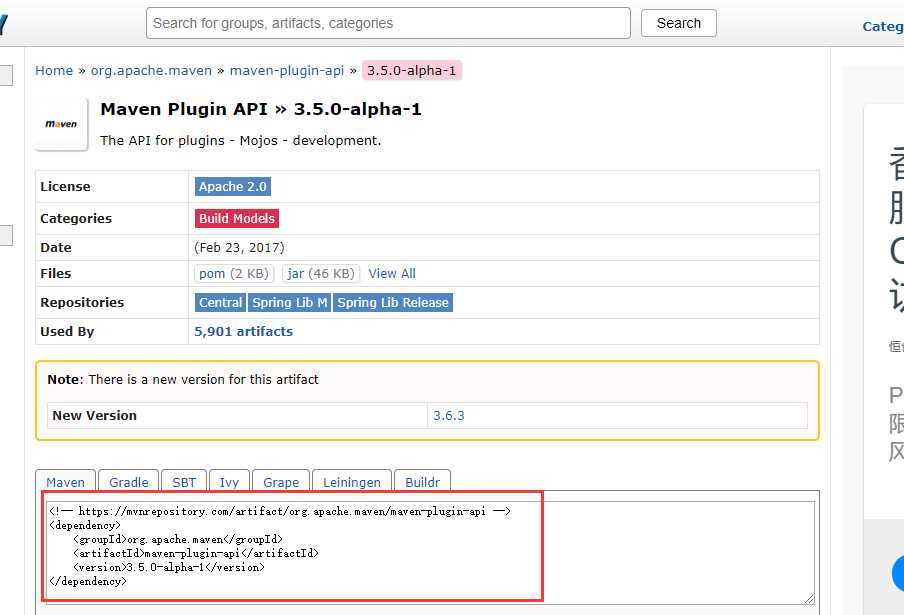Click the new version note text

click(183, 379)
